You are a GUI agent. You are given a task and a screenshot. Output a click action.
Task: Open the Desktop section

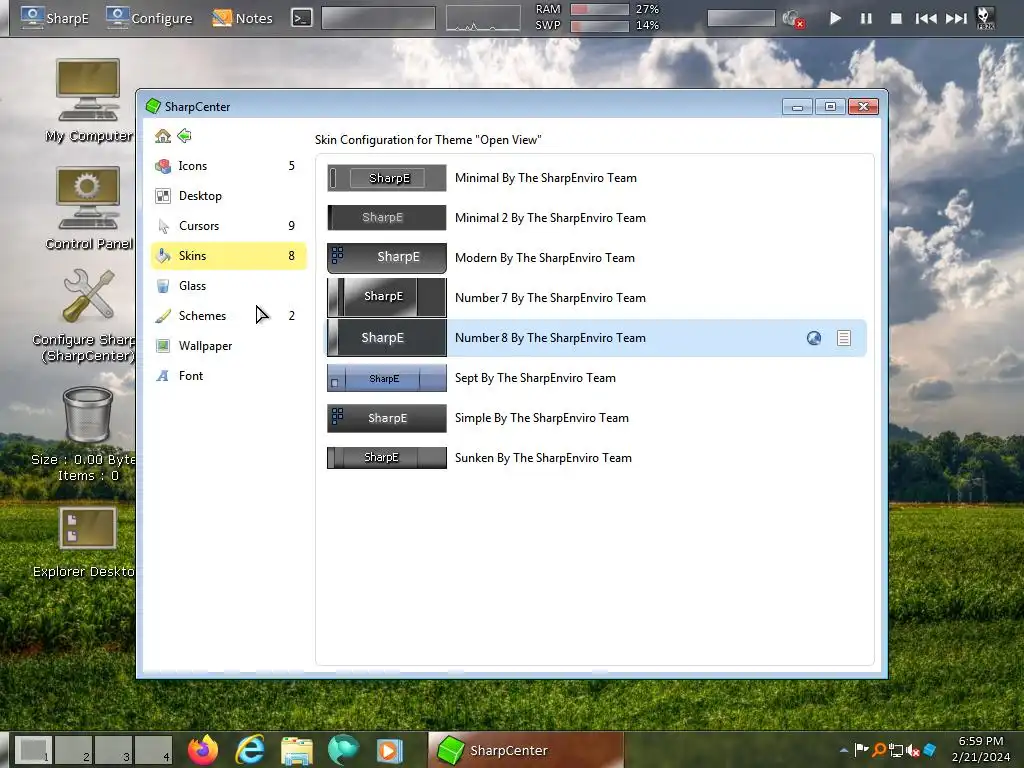tap(228, 196)
